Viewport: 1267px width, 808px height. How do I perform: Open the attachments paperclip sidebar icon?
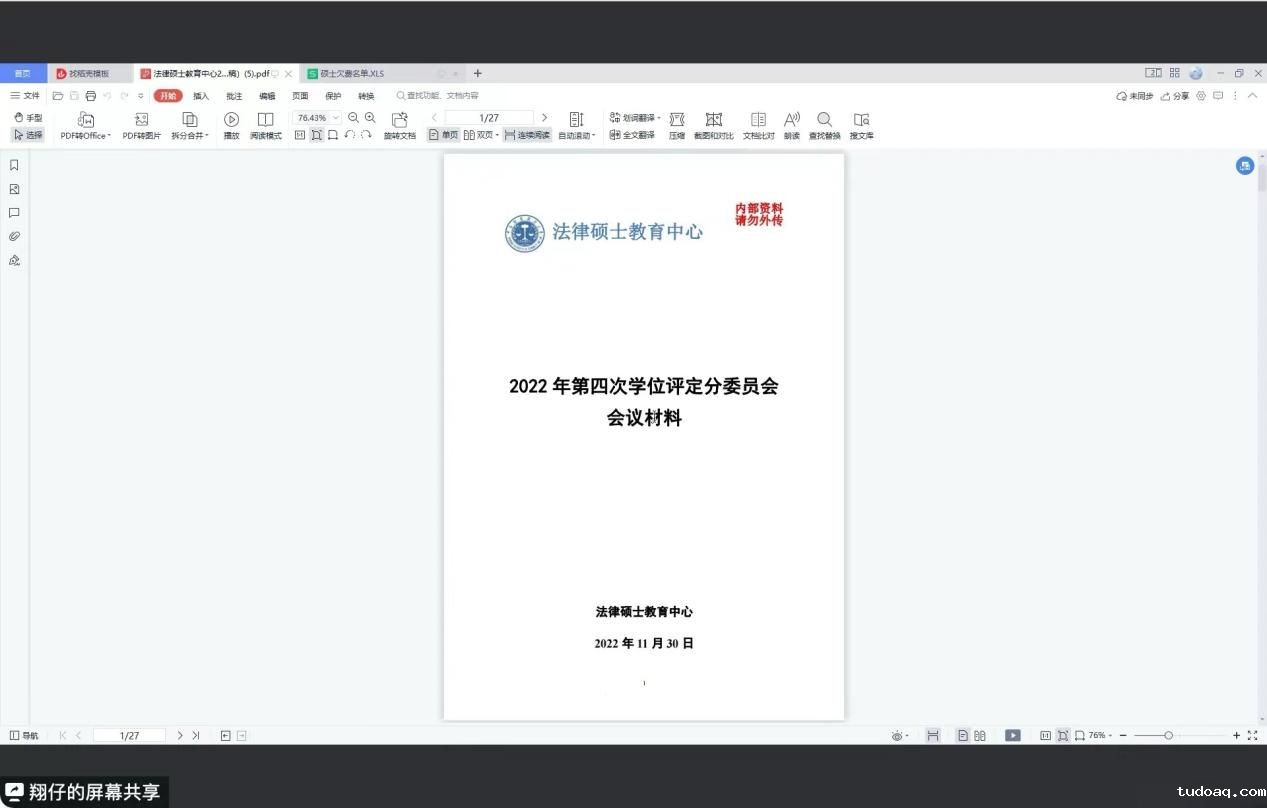click(14, 237)
